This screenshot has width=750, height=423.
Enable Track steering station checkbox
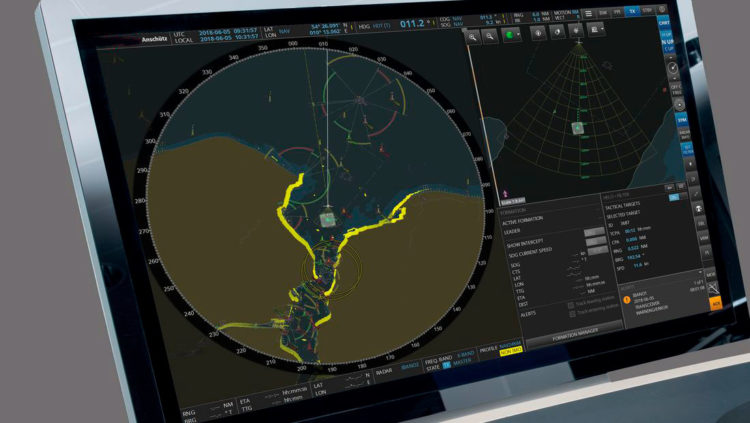572,312
